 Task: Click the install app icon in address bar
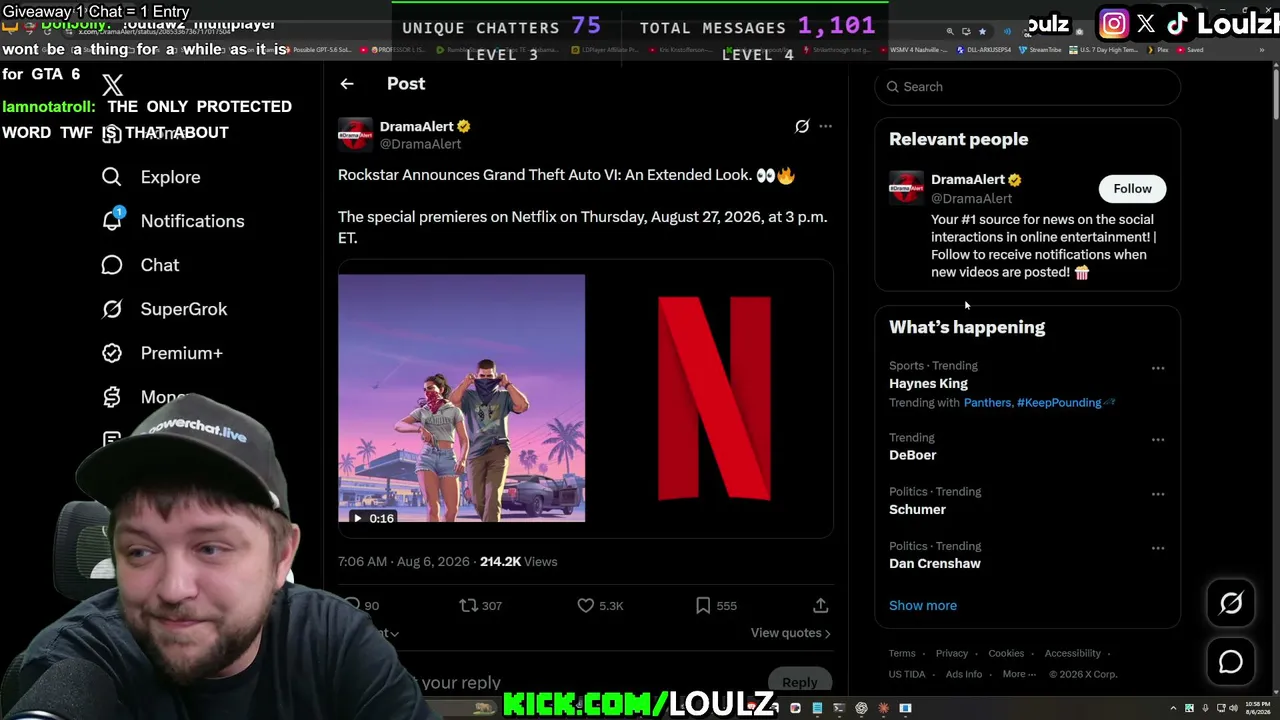(966, 31)
